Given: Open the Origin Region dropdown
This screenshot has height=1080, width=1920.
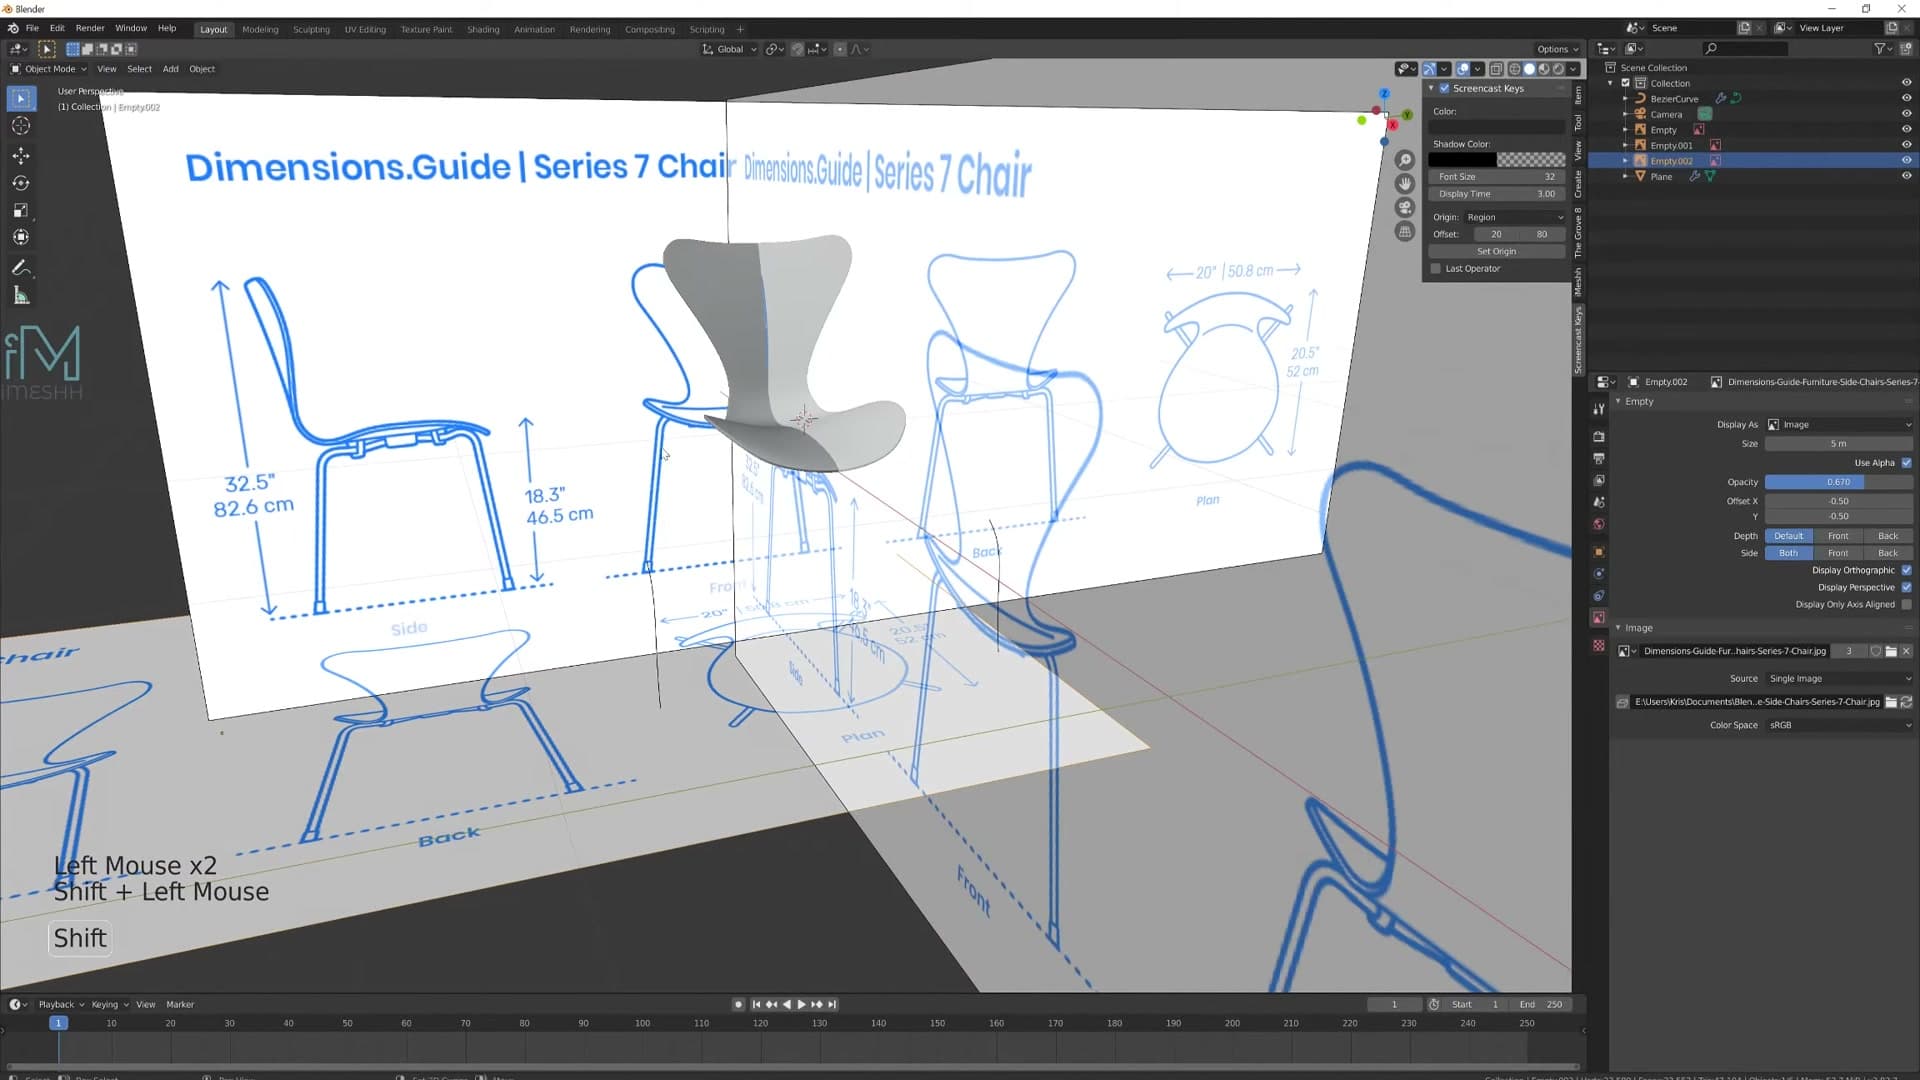Looking at the screenshot, I should (1514, 217).
